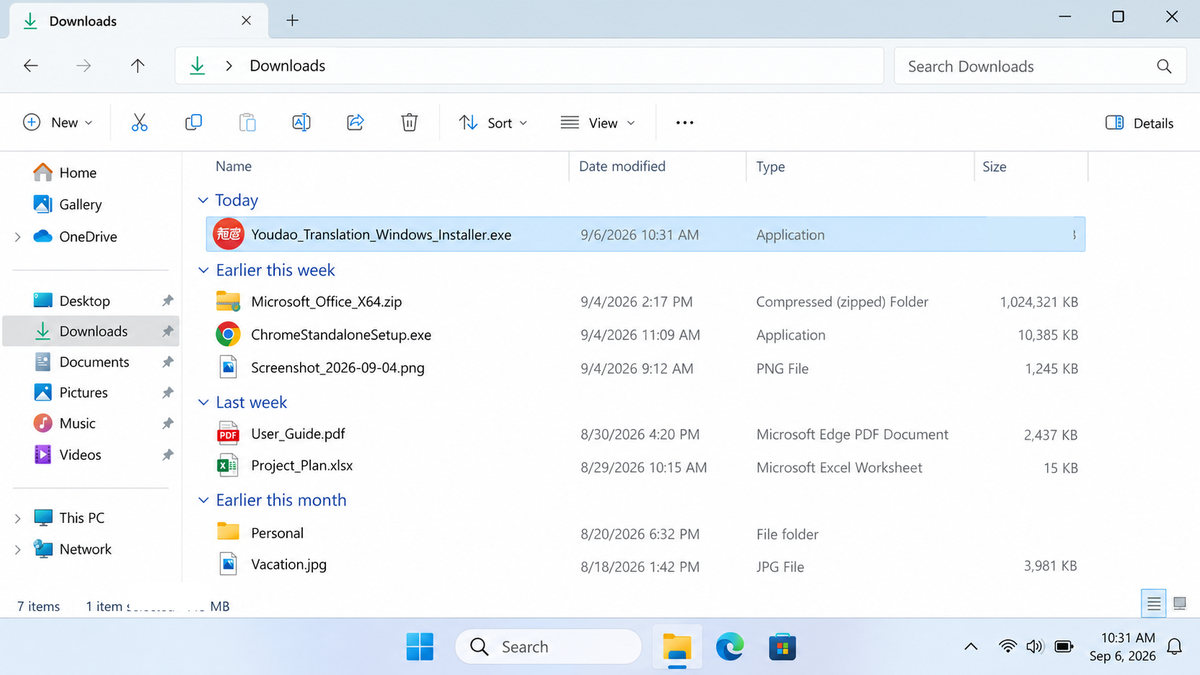Click the Youdao installer red icon

(x=229, y=234)
